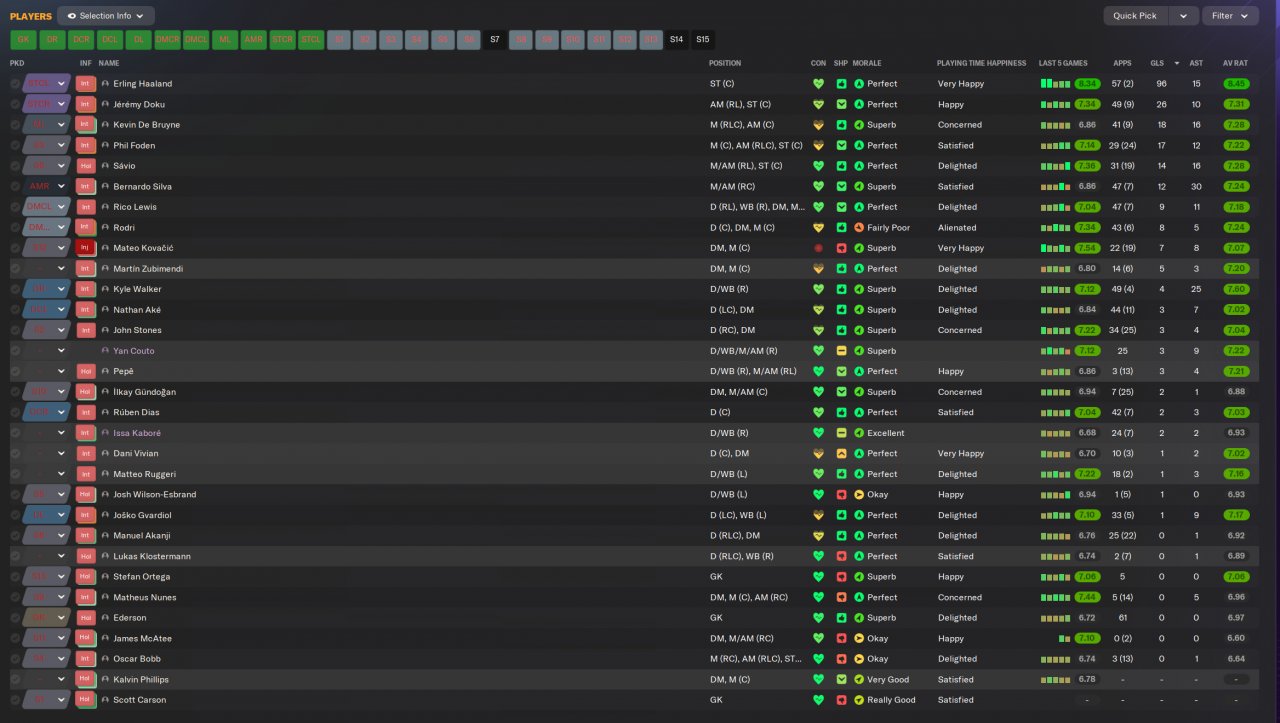Screen dimensions: 1280x723
Task: Click the sharpness icon in Scott Carson's row
Action: pos(842,700)
